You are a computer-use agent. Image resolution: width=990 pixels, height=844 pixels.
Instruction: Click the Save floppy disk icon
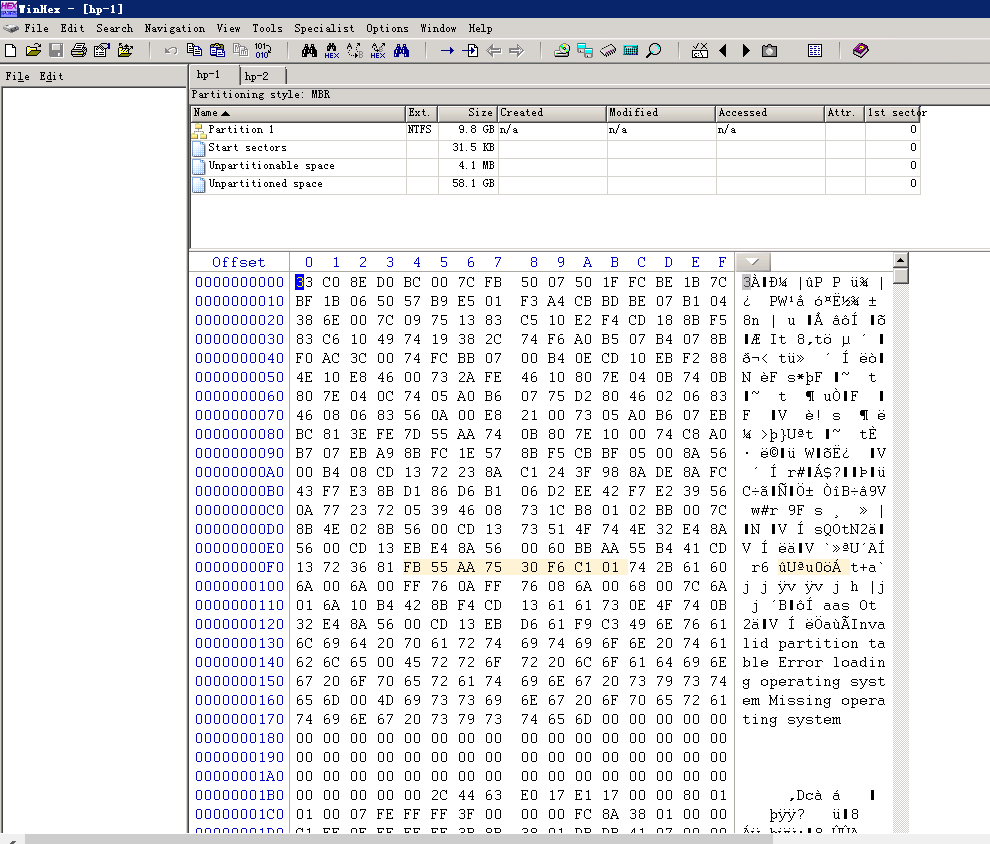56,51
